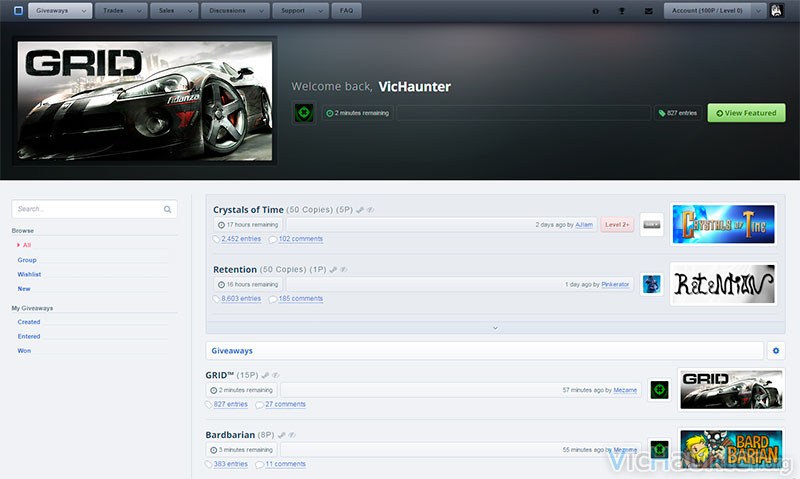This screenshot has width=800, height=479.
Task: Hide Bardbarian giveaway with eye icon
Action: pos(292,435)
